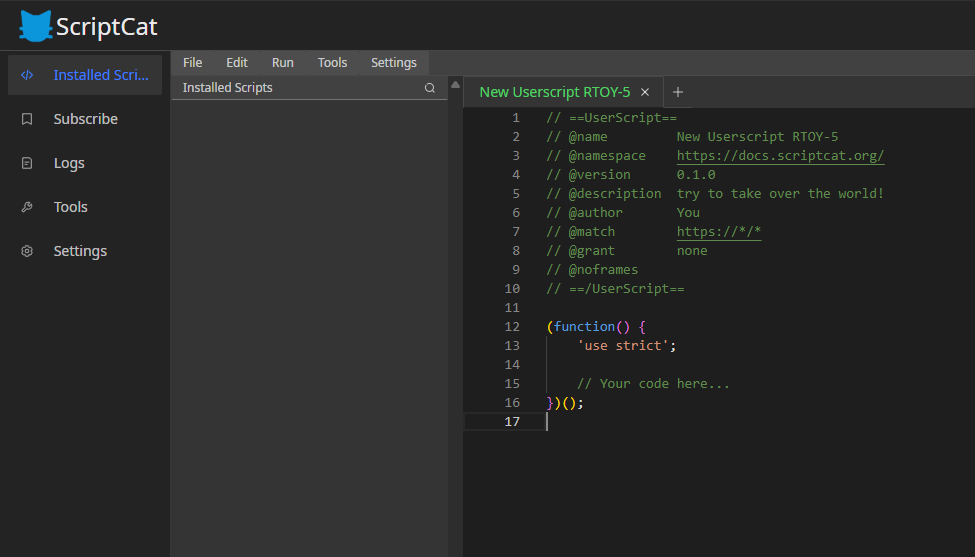The height and width of the screenshot is (557, 975).
Task: Click the https://*/* match URL
Action: [719, 231]
